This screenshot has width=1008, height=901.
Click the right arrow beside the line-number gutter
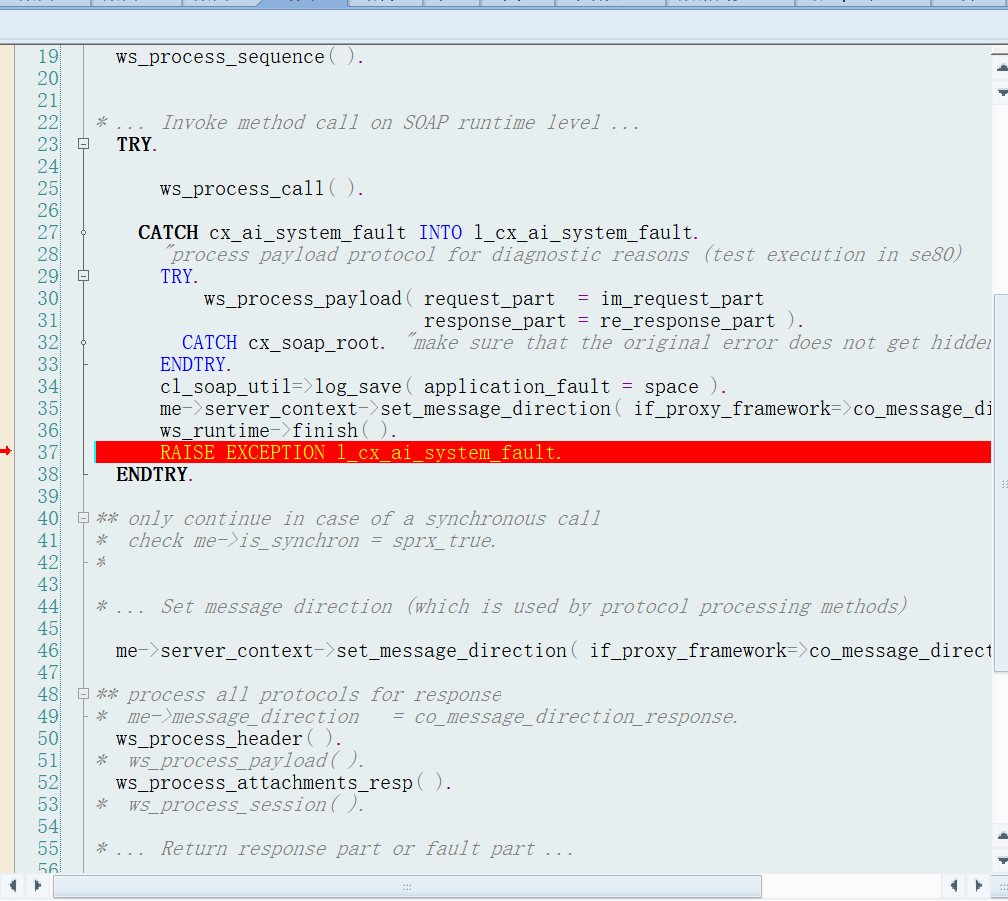37,886
